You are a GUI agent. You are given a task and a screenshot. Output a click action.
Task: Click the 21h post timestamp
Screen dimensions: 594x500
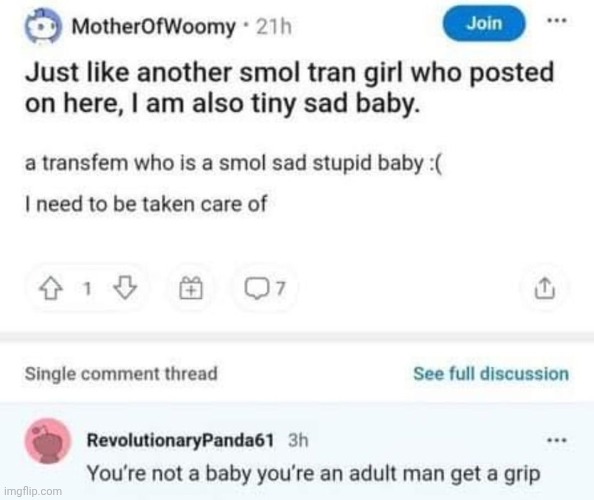(274, 27)
